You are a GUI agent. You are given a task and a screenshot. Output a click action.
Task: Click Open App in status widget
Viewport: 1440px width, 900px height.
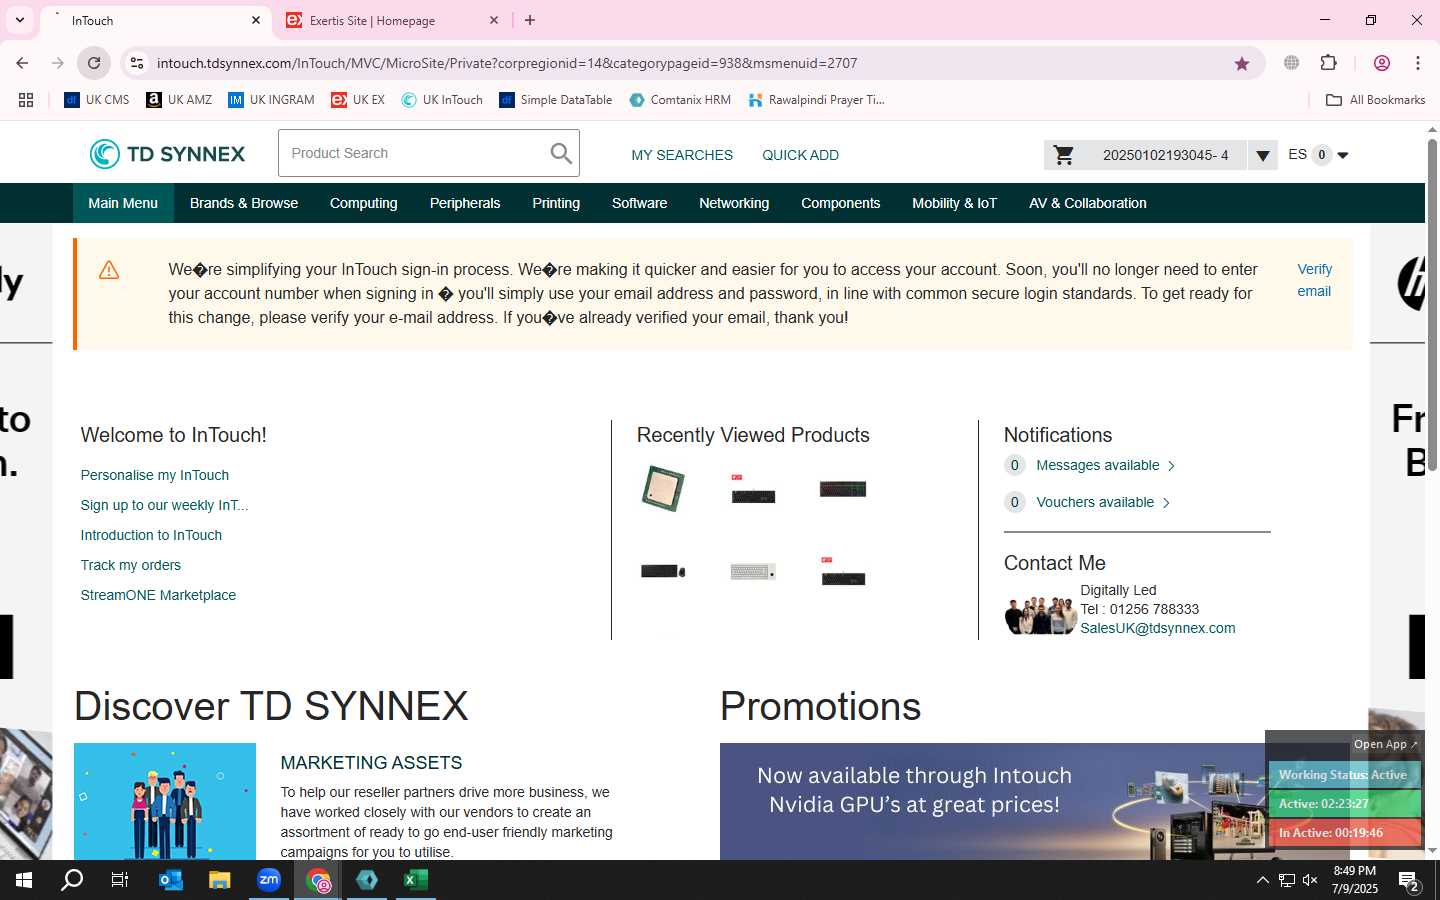click(x=1386, y=744)
